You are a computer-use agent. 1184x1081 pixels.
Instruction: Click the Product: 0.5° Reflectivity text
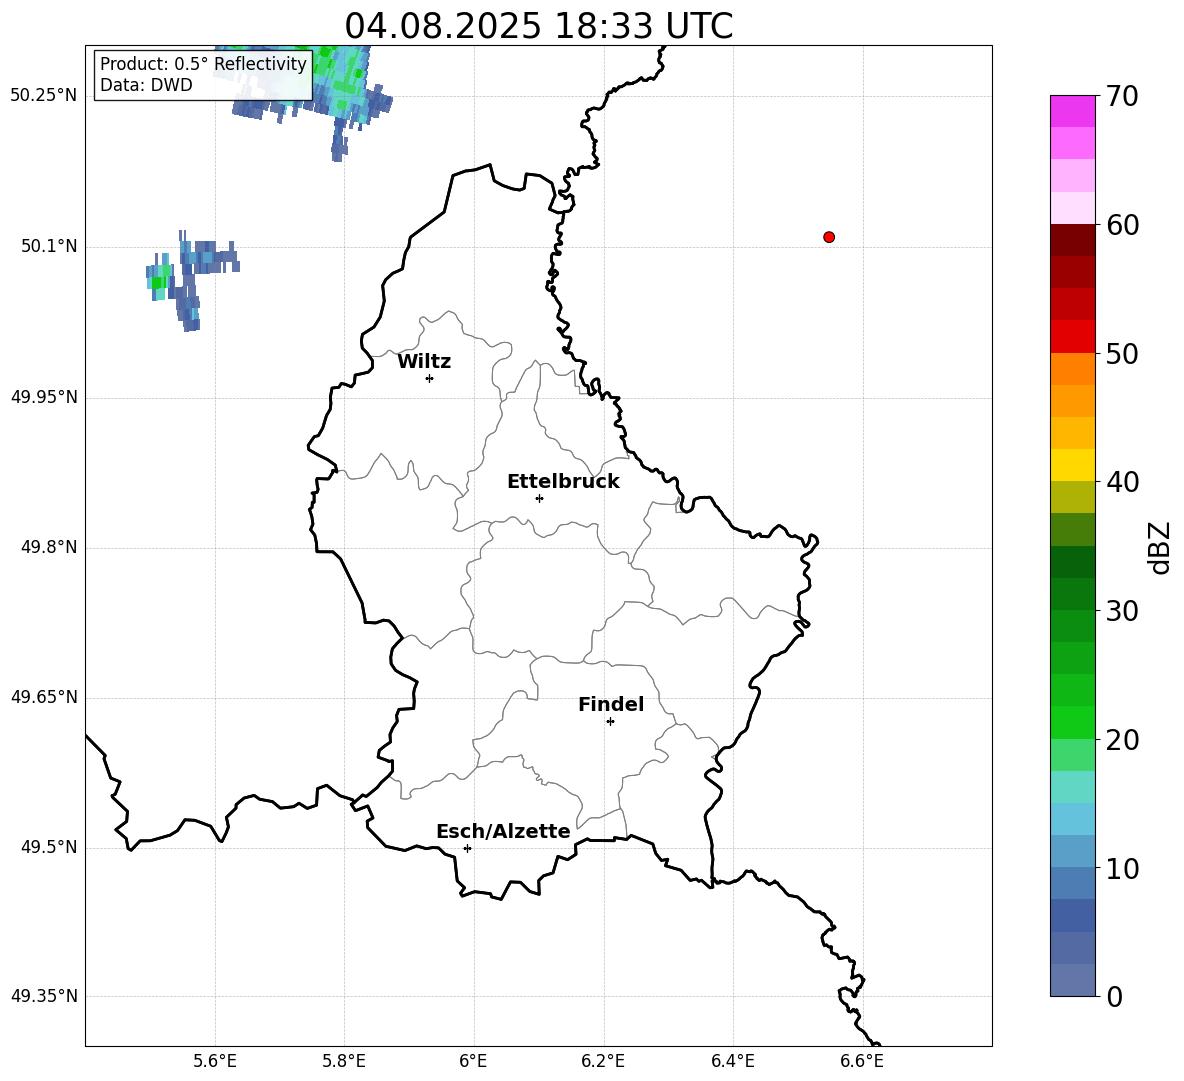[x=203, y=64]
